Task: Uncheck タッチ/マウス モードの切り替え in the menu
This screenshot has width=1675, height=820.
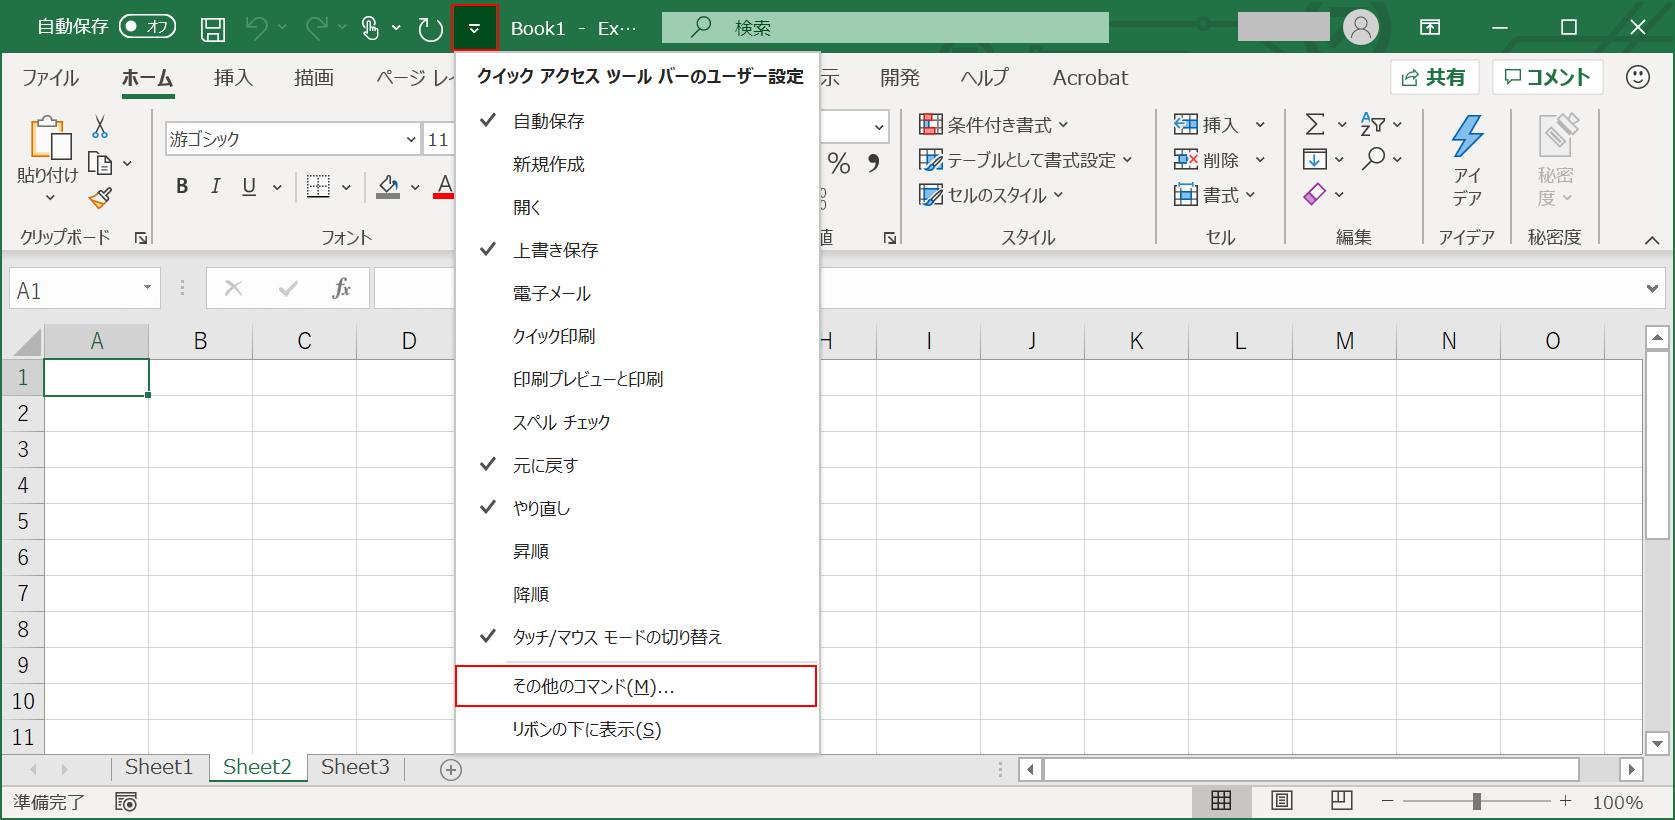Action: tap(637, 637)
